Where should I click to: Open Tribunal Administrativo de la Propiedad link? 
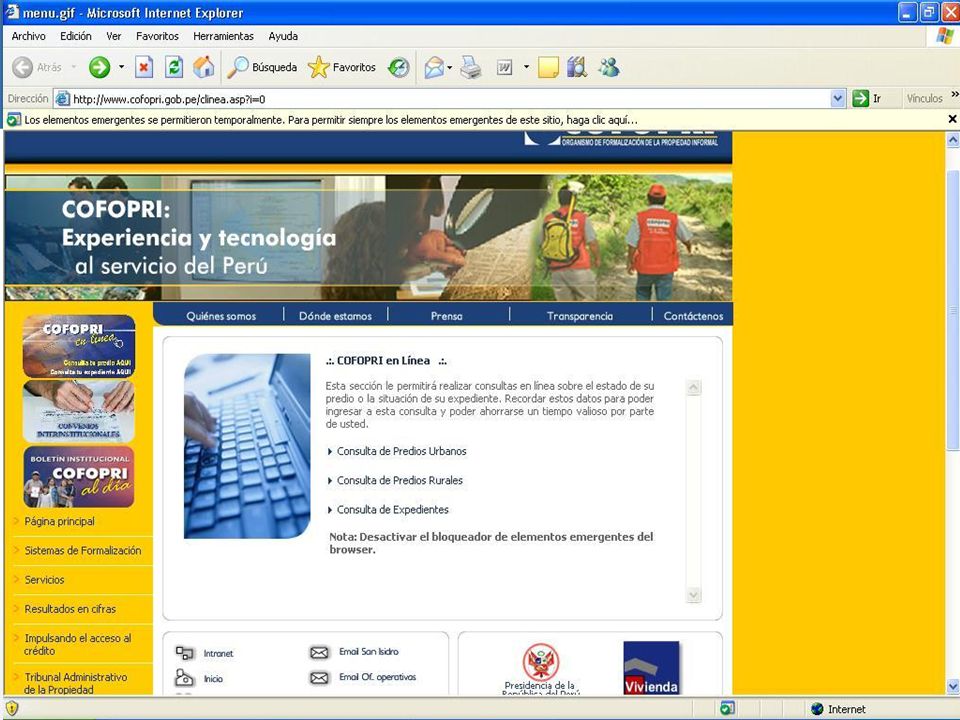76,683
